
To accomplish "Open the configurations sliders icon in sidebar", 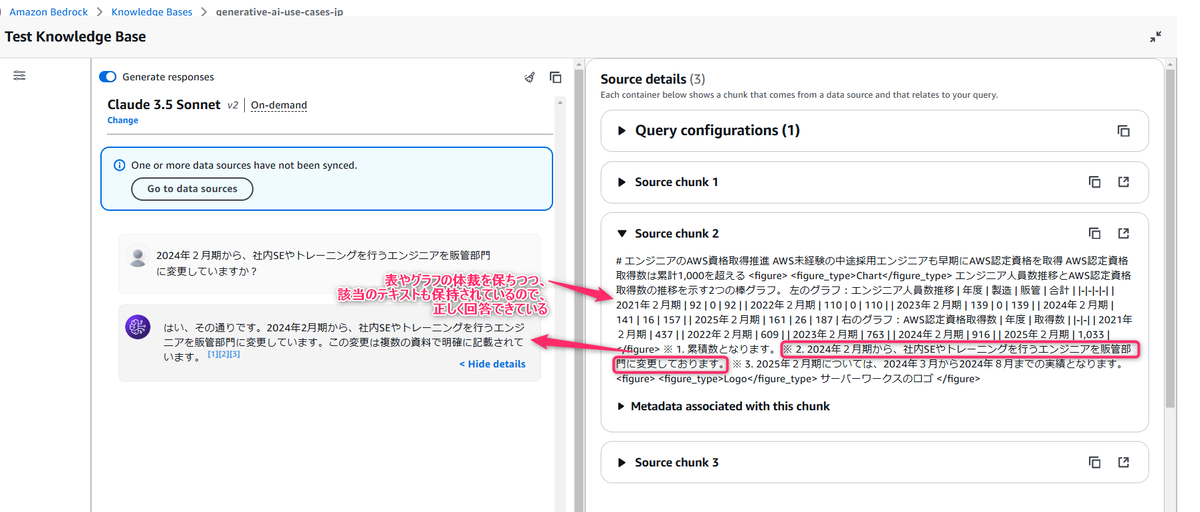I will tap(19, 76).
